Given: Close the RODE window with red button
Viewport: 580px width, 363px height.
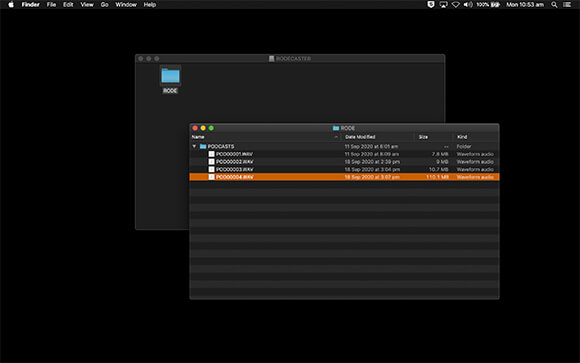Looking at the screenshot, I should [195, 128].
